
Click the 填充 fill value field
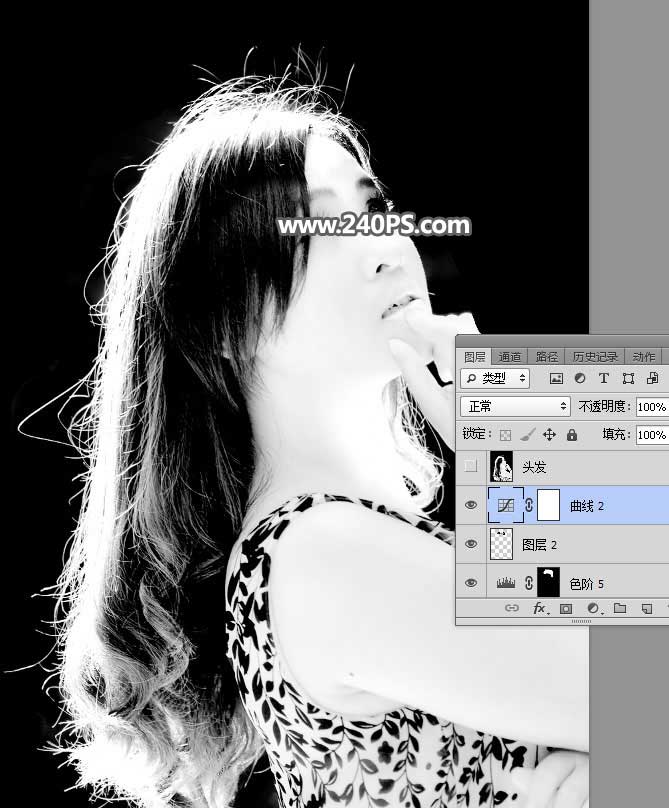click(652, 435)
